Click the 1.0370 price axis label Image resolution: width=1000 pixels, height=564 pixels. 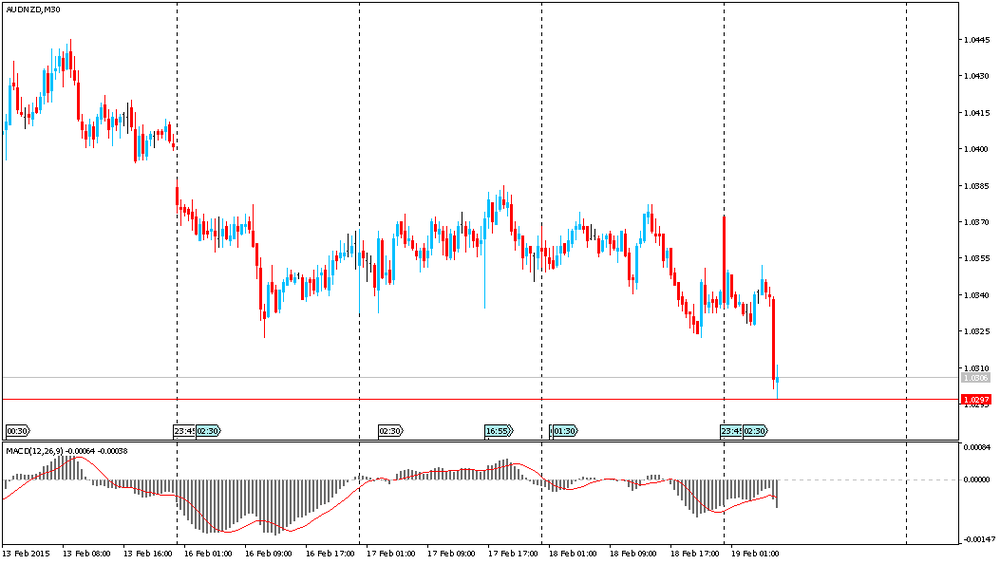pos(976,222)
